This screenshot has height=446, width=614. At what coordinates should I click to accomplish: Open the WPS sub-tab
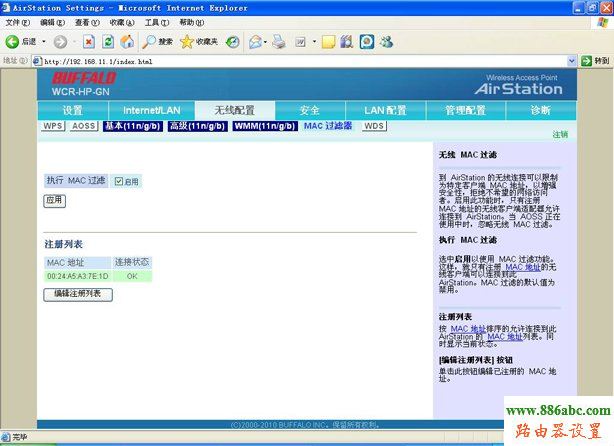tap(53, 127)
